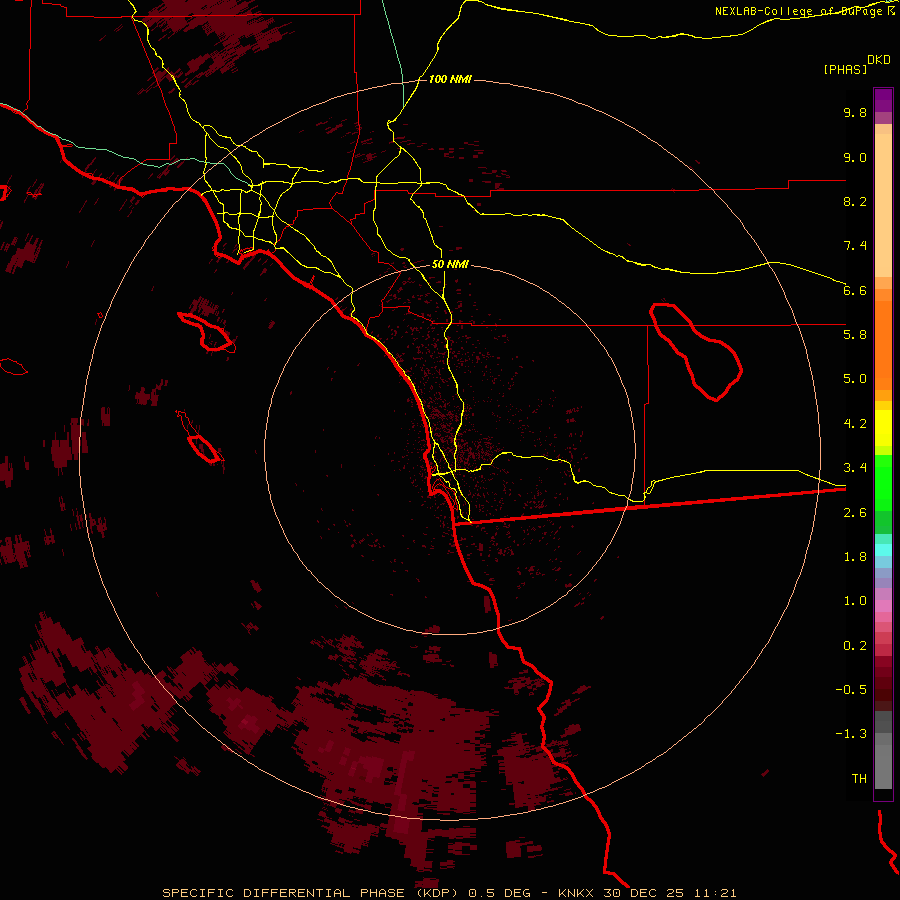Select the 6.6 scale value

(855, 290)
